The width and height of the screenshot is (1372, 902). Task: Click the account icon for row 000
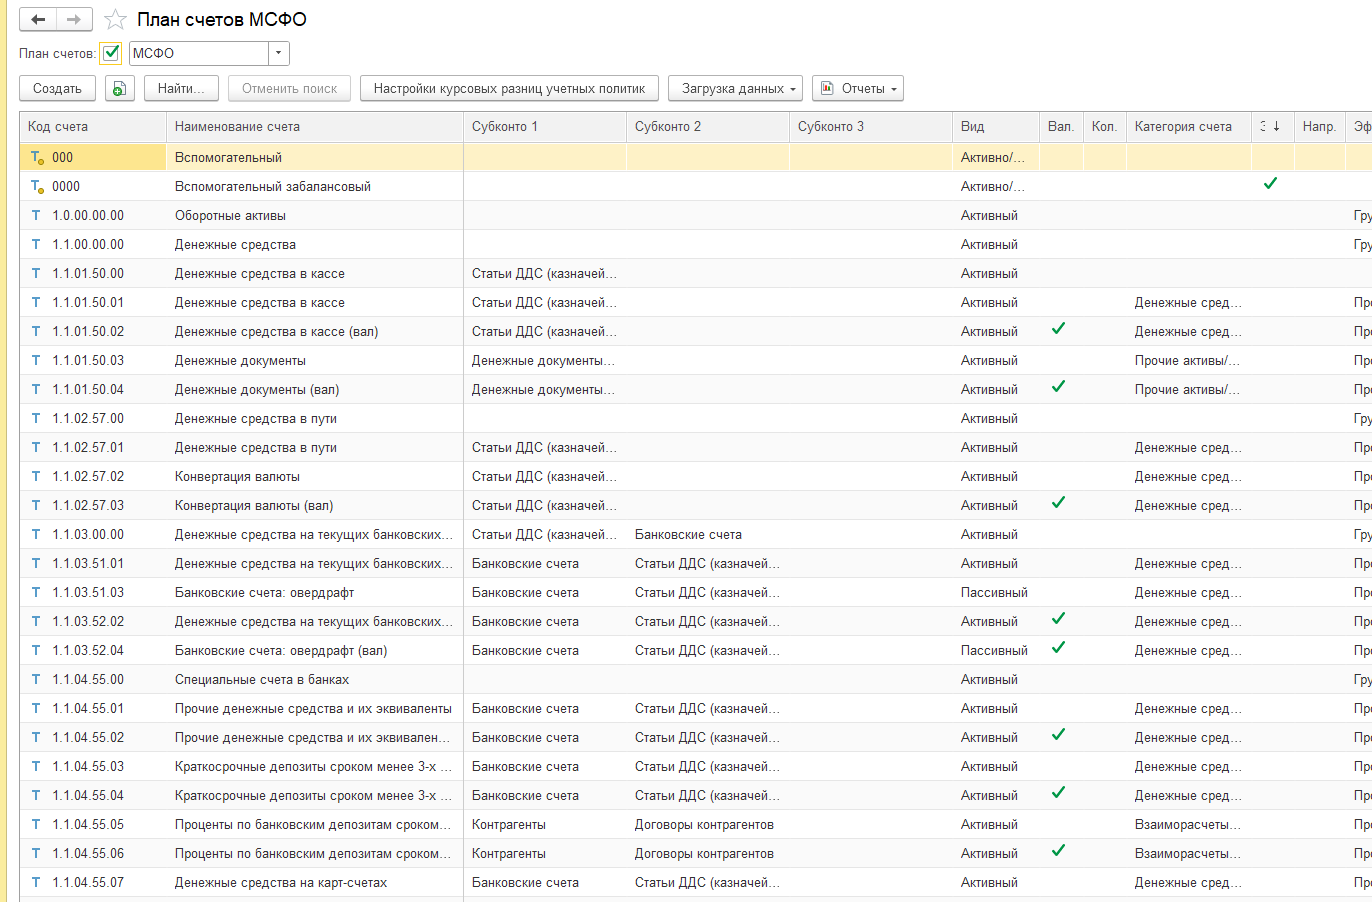pos(37,157)
